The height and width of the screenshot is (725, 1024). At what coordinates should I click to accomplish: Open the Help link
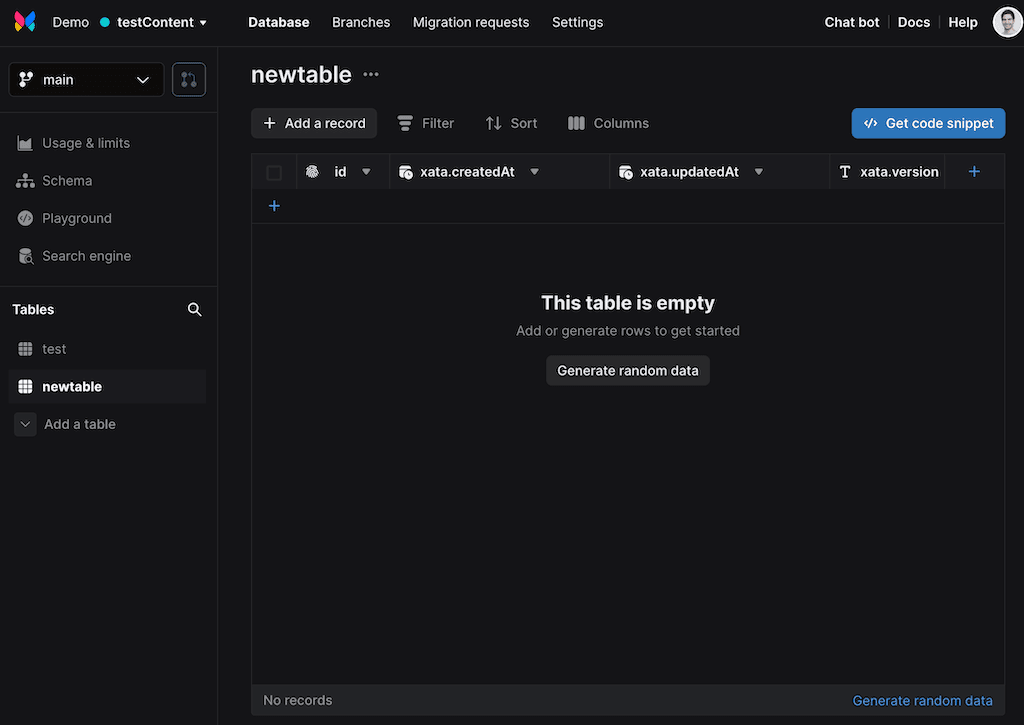963,22
